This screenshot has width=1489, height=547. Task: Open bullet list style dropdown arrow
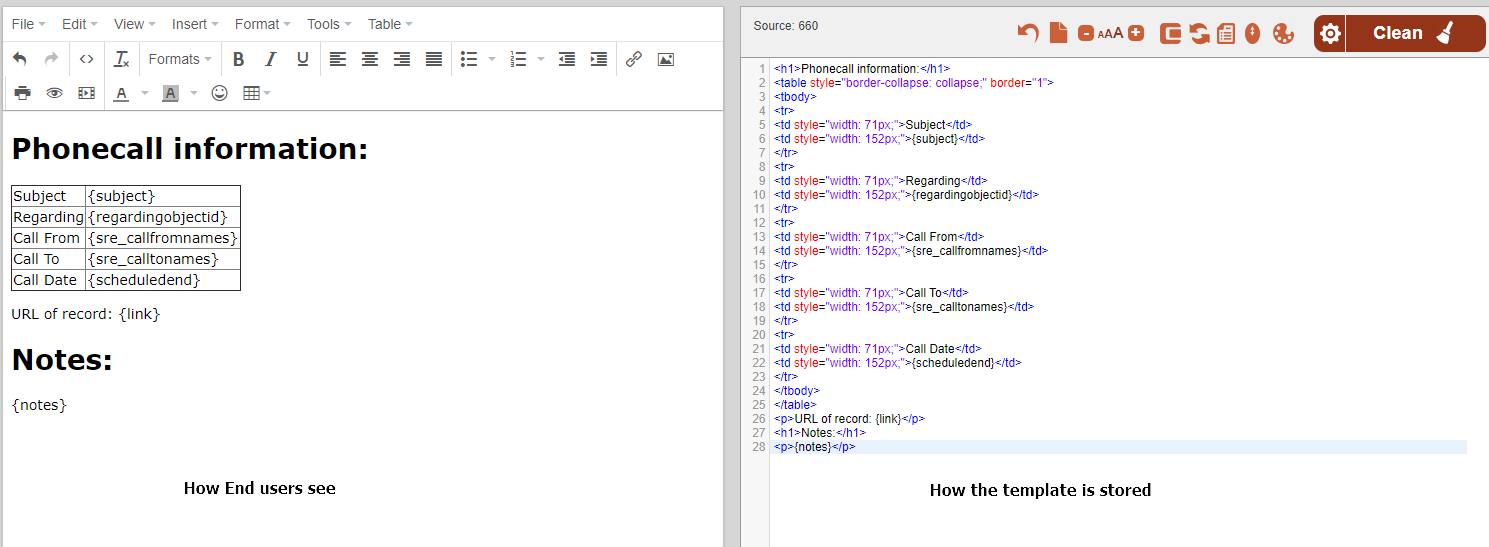pyautogui.click(x=491, y=59)
